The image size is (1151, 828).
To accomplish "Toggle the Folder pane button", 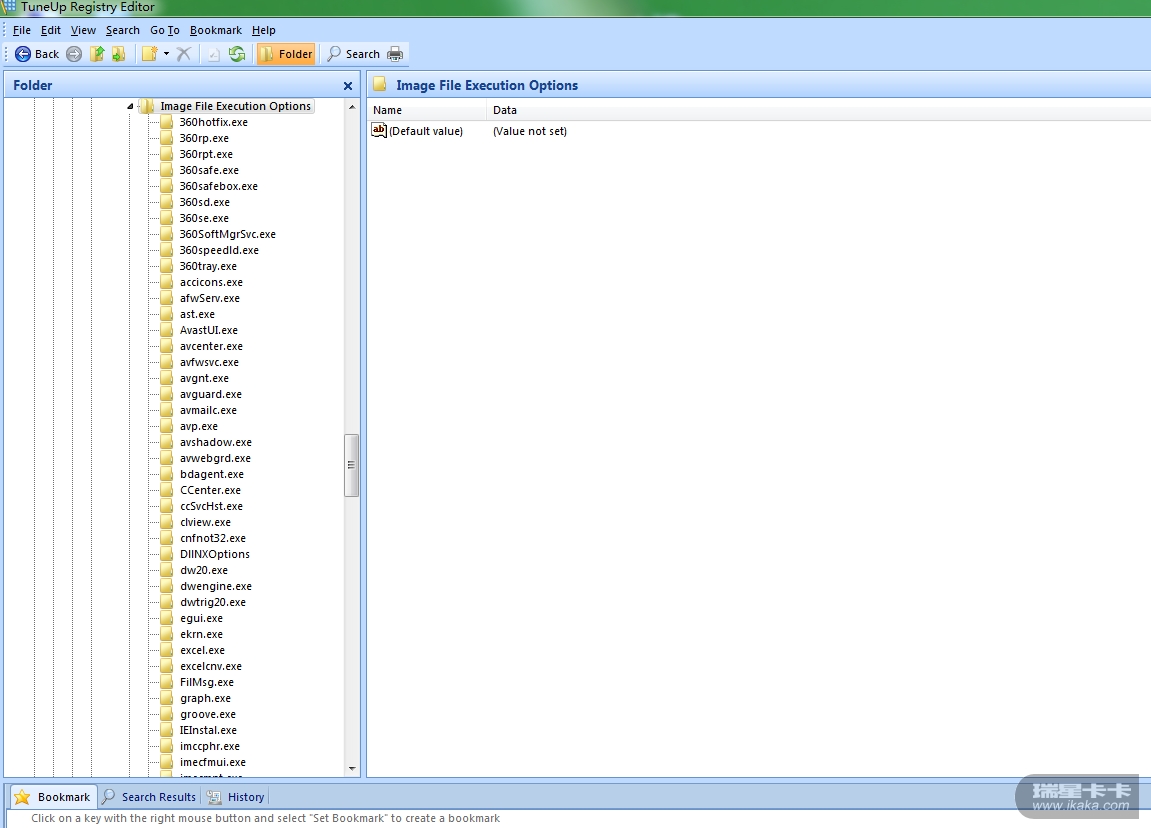I will pyautogui.click(x=286, y=54).
